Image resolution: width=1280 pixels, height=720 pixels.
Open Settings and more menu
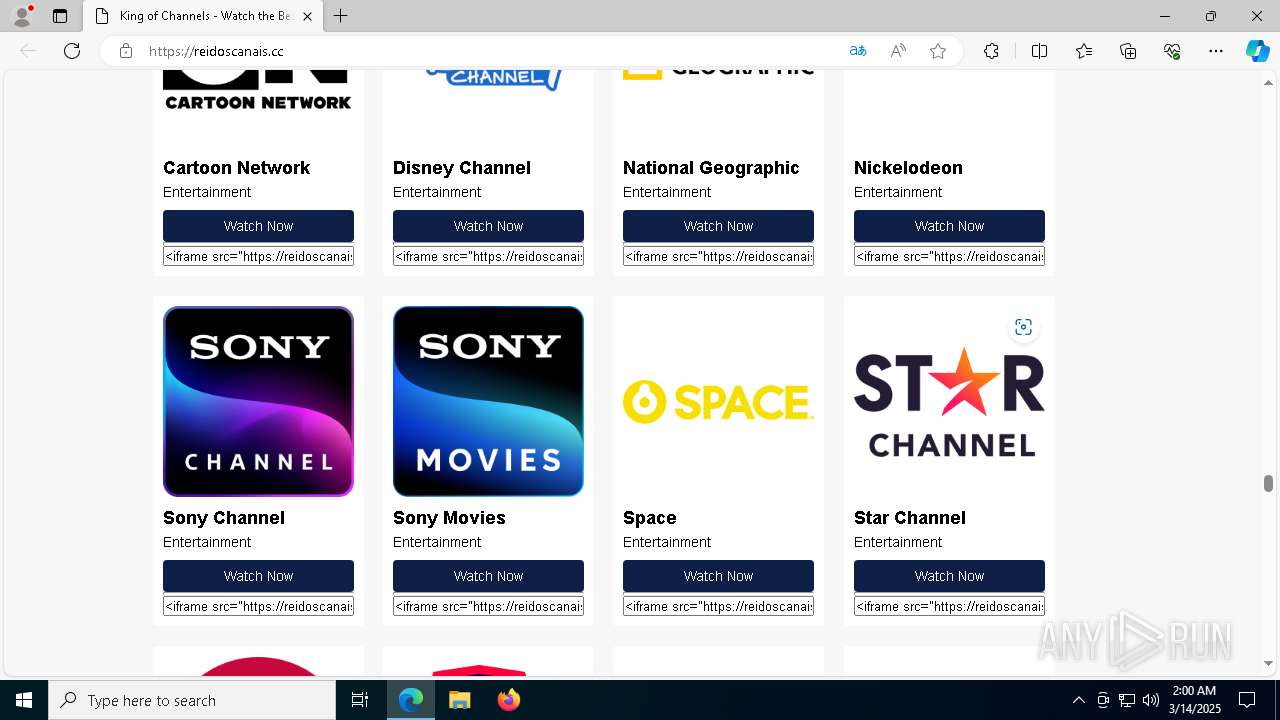[x=1216, y=51]
